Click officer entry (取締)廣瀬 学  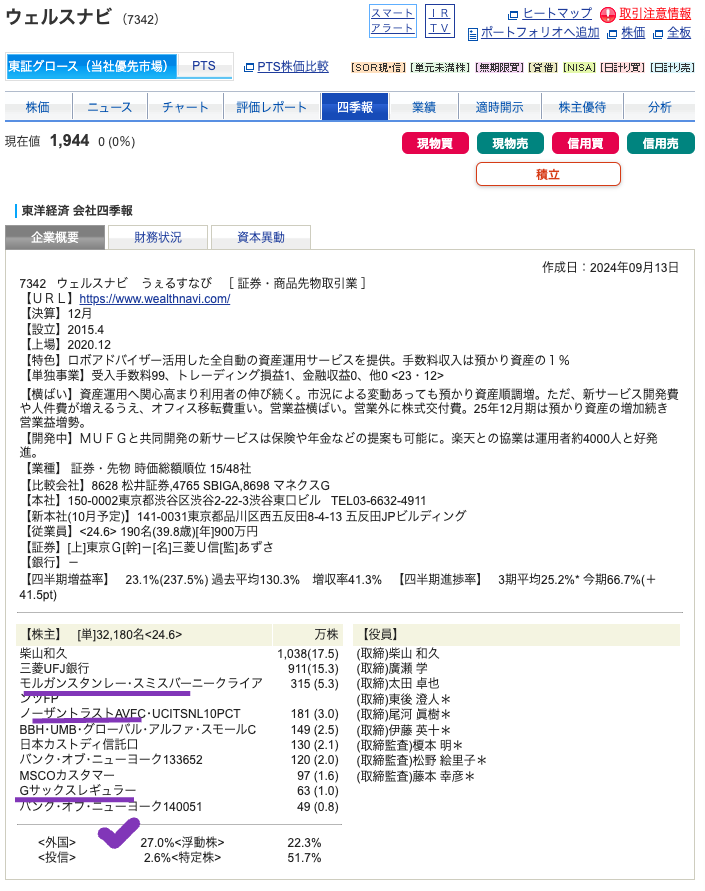pyautogui.click(x=392, y=669)
